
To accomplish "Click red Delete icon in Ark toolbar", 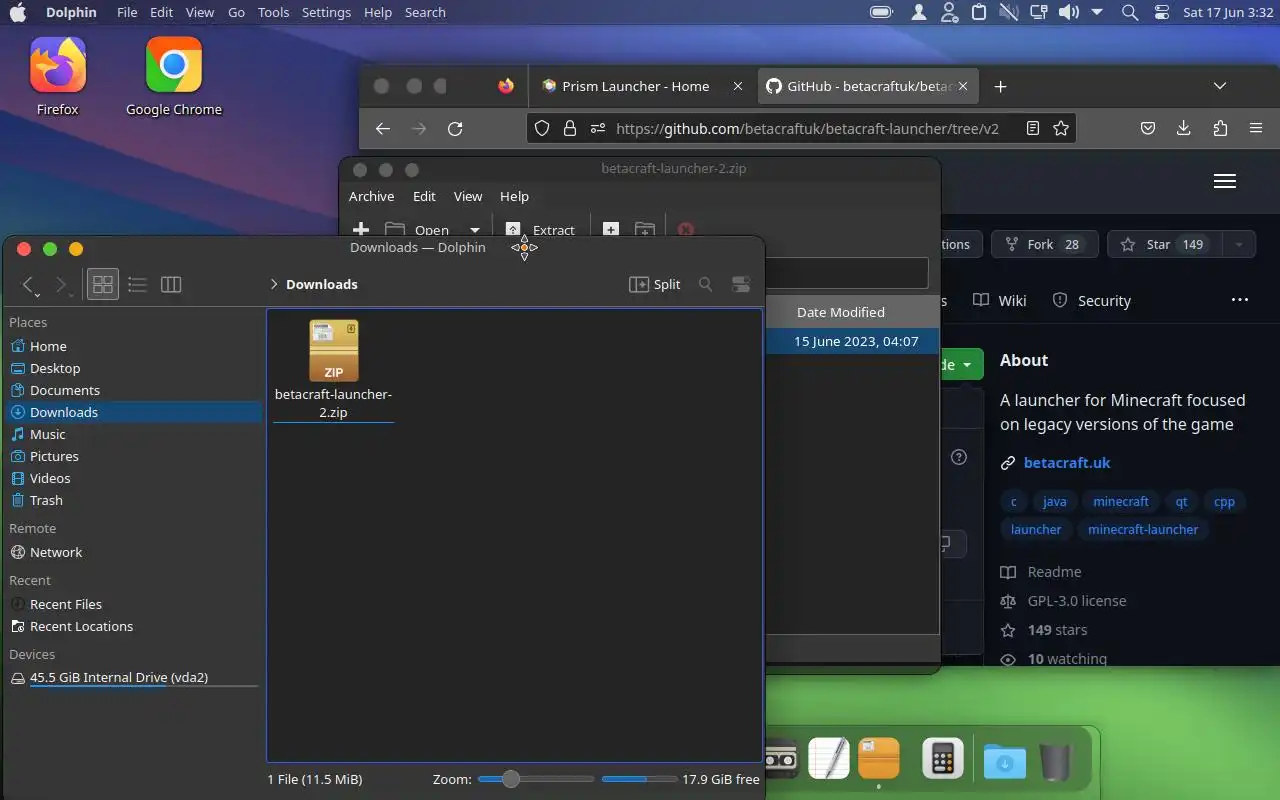I will 686,230.
